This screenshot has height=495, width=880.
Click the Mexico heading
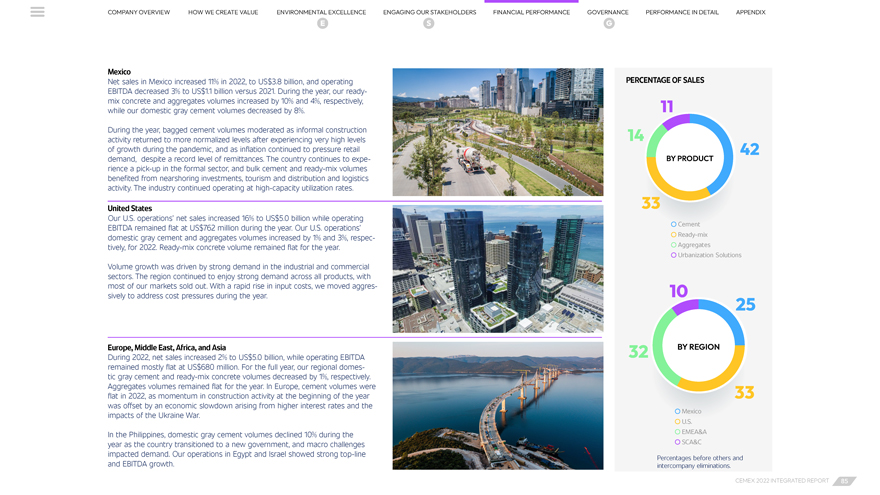pos(119,72)
